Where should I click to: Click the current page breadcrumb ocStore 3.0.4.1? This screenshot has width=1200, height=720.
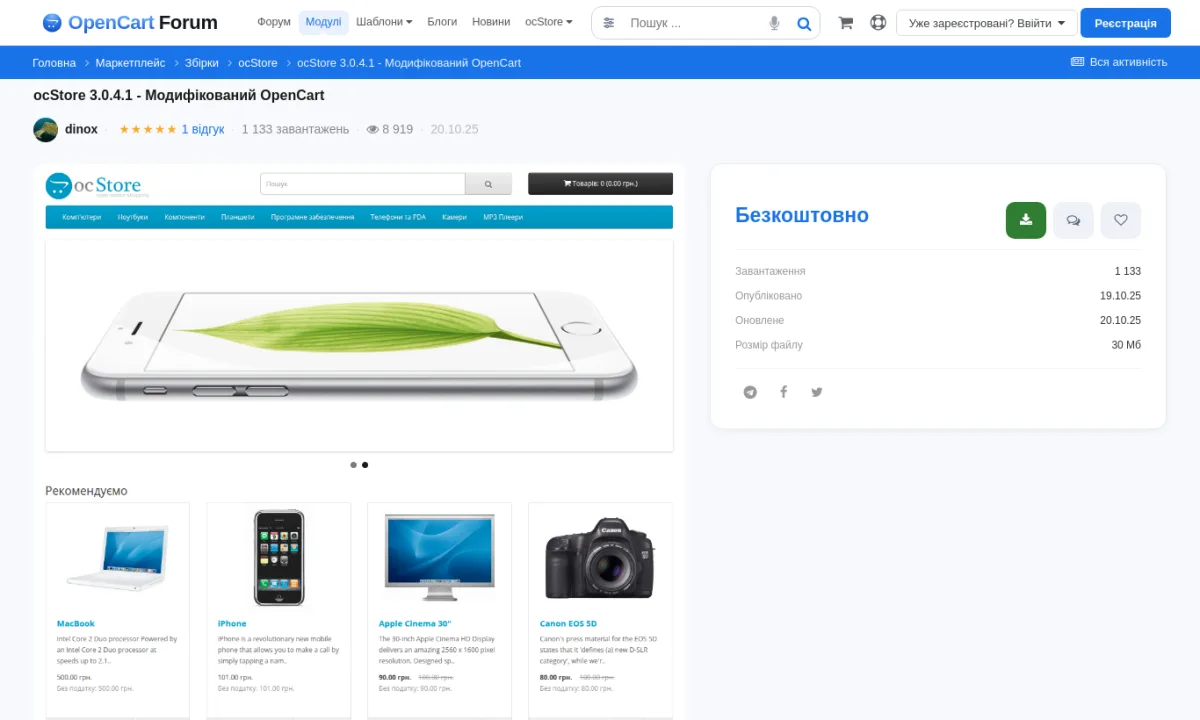click(x=409, y=62)
